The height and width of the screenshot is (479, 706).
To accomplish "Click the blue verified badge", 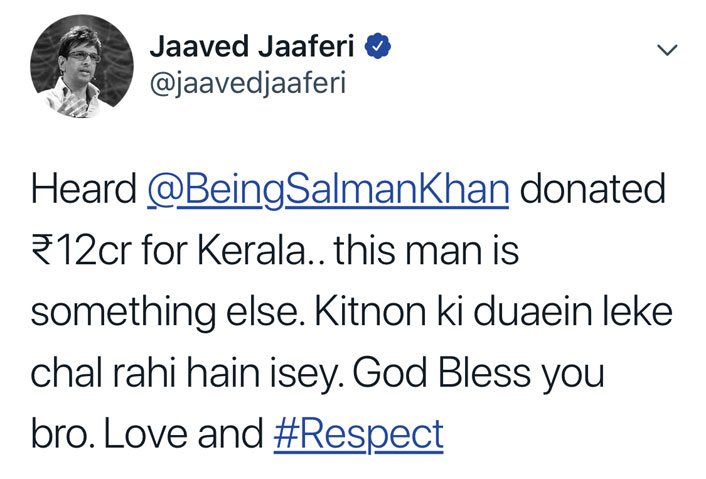I will point(377,45).
